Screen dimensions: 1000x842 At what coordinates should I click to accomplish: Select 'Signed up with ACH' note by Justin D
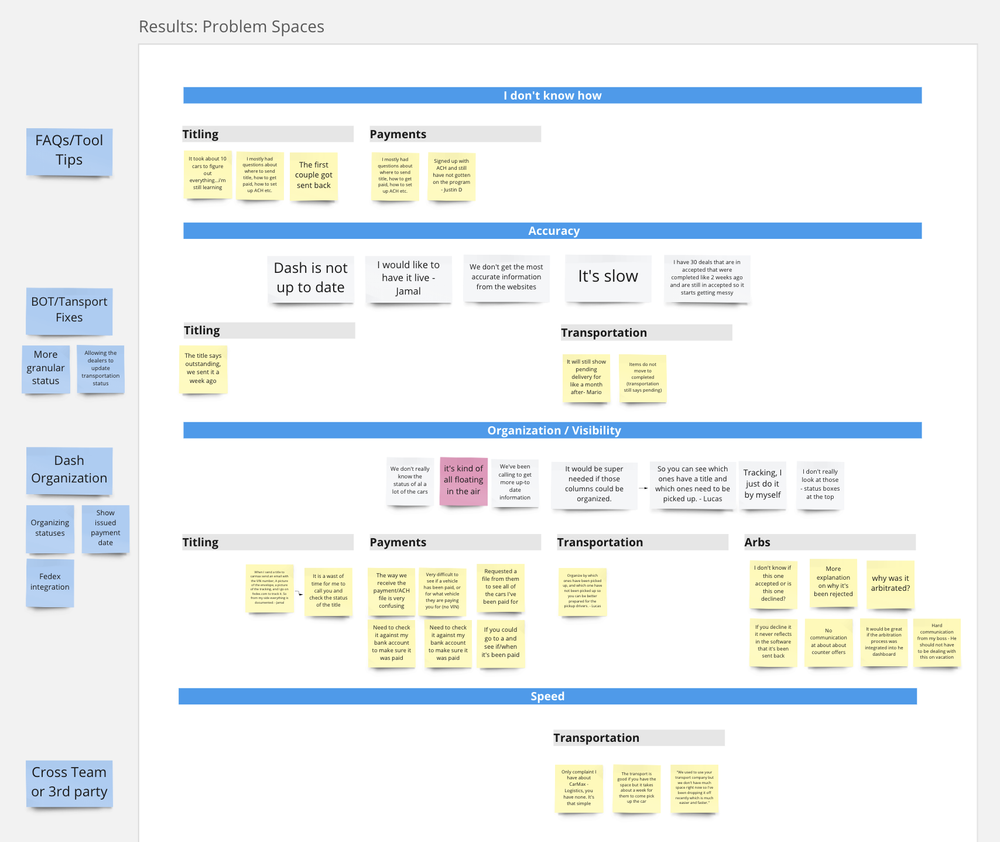pyautogui.click(x=452, y=176)
